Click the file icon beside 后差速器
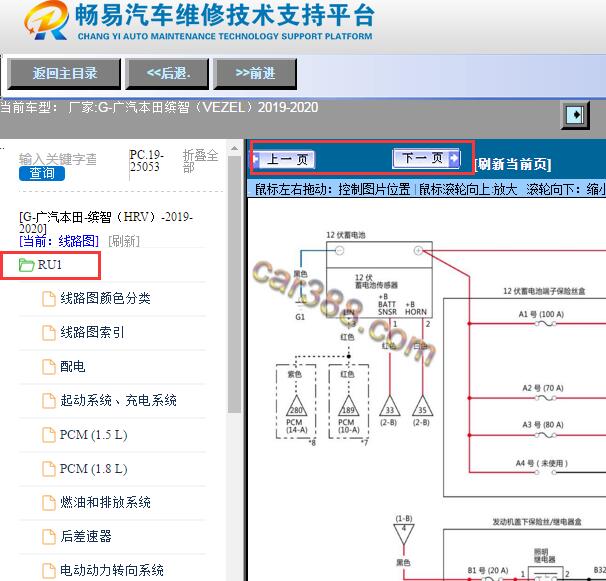 click(x=49, y=537)
